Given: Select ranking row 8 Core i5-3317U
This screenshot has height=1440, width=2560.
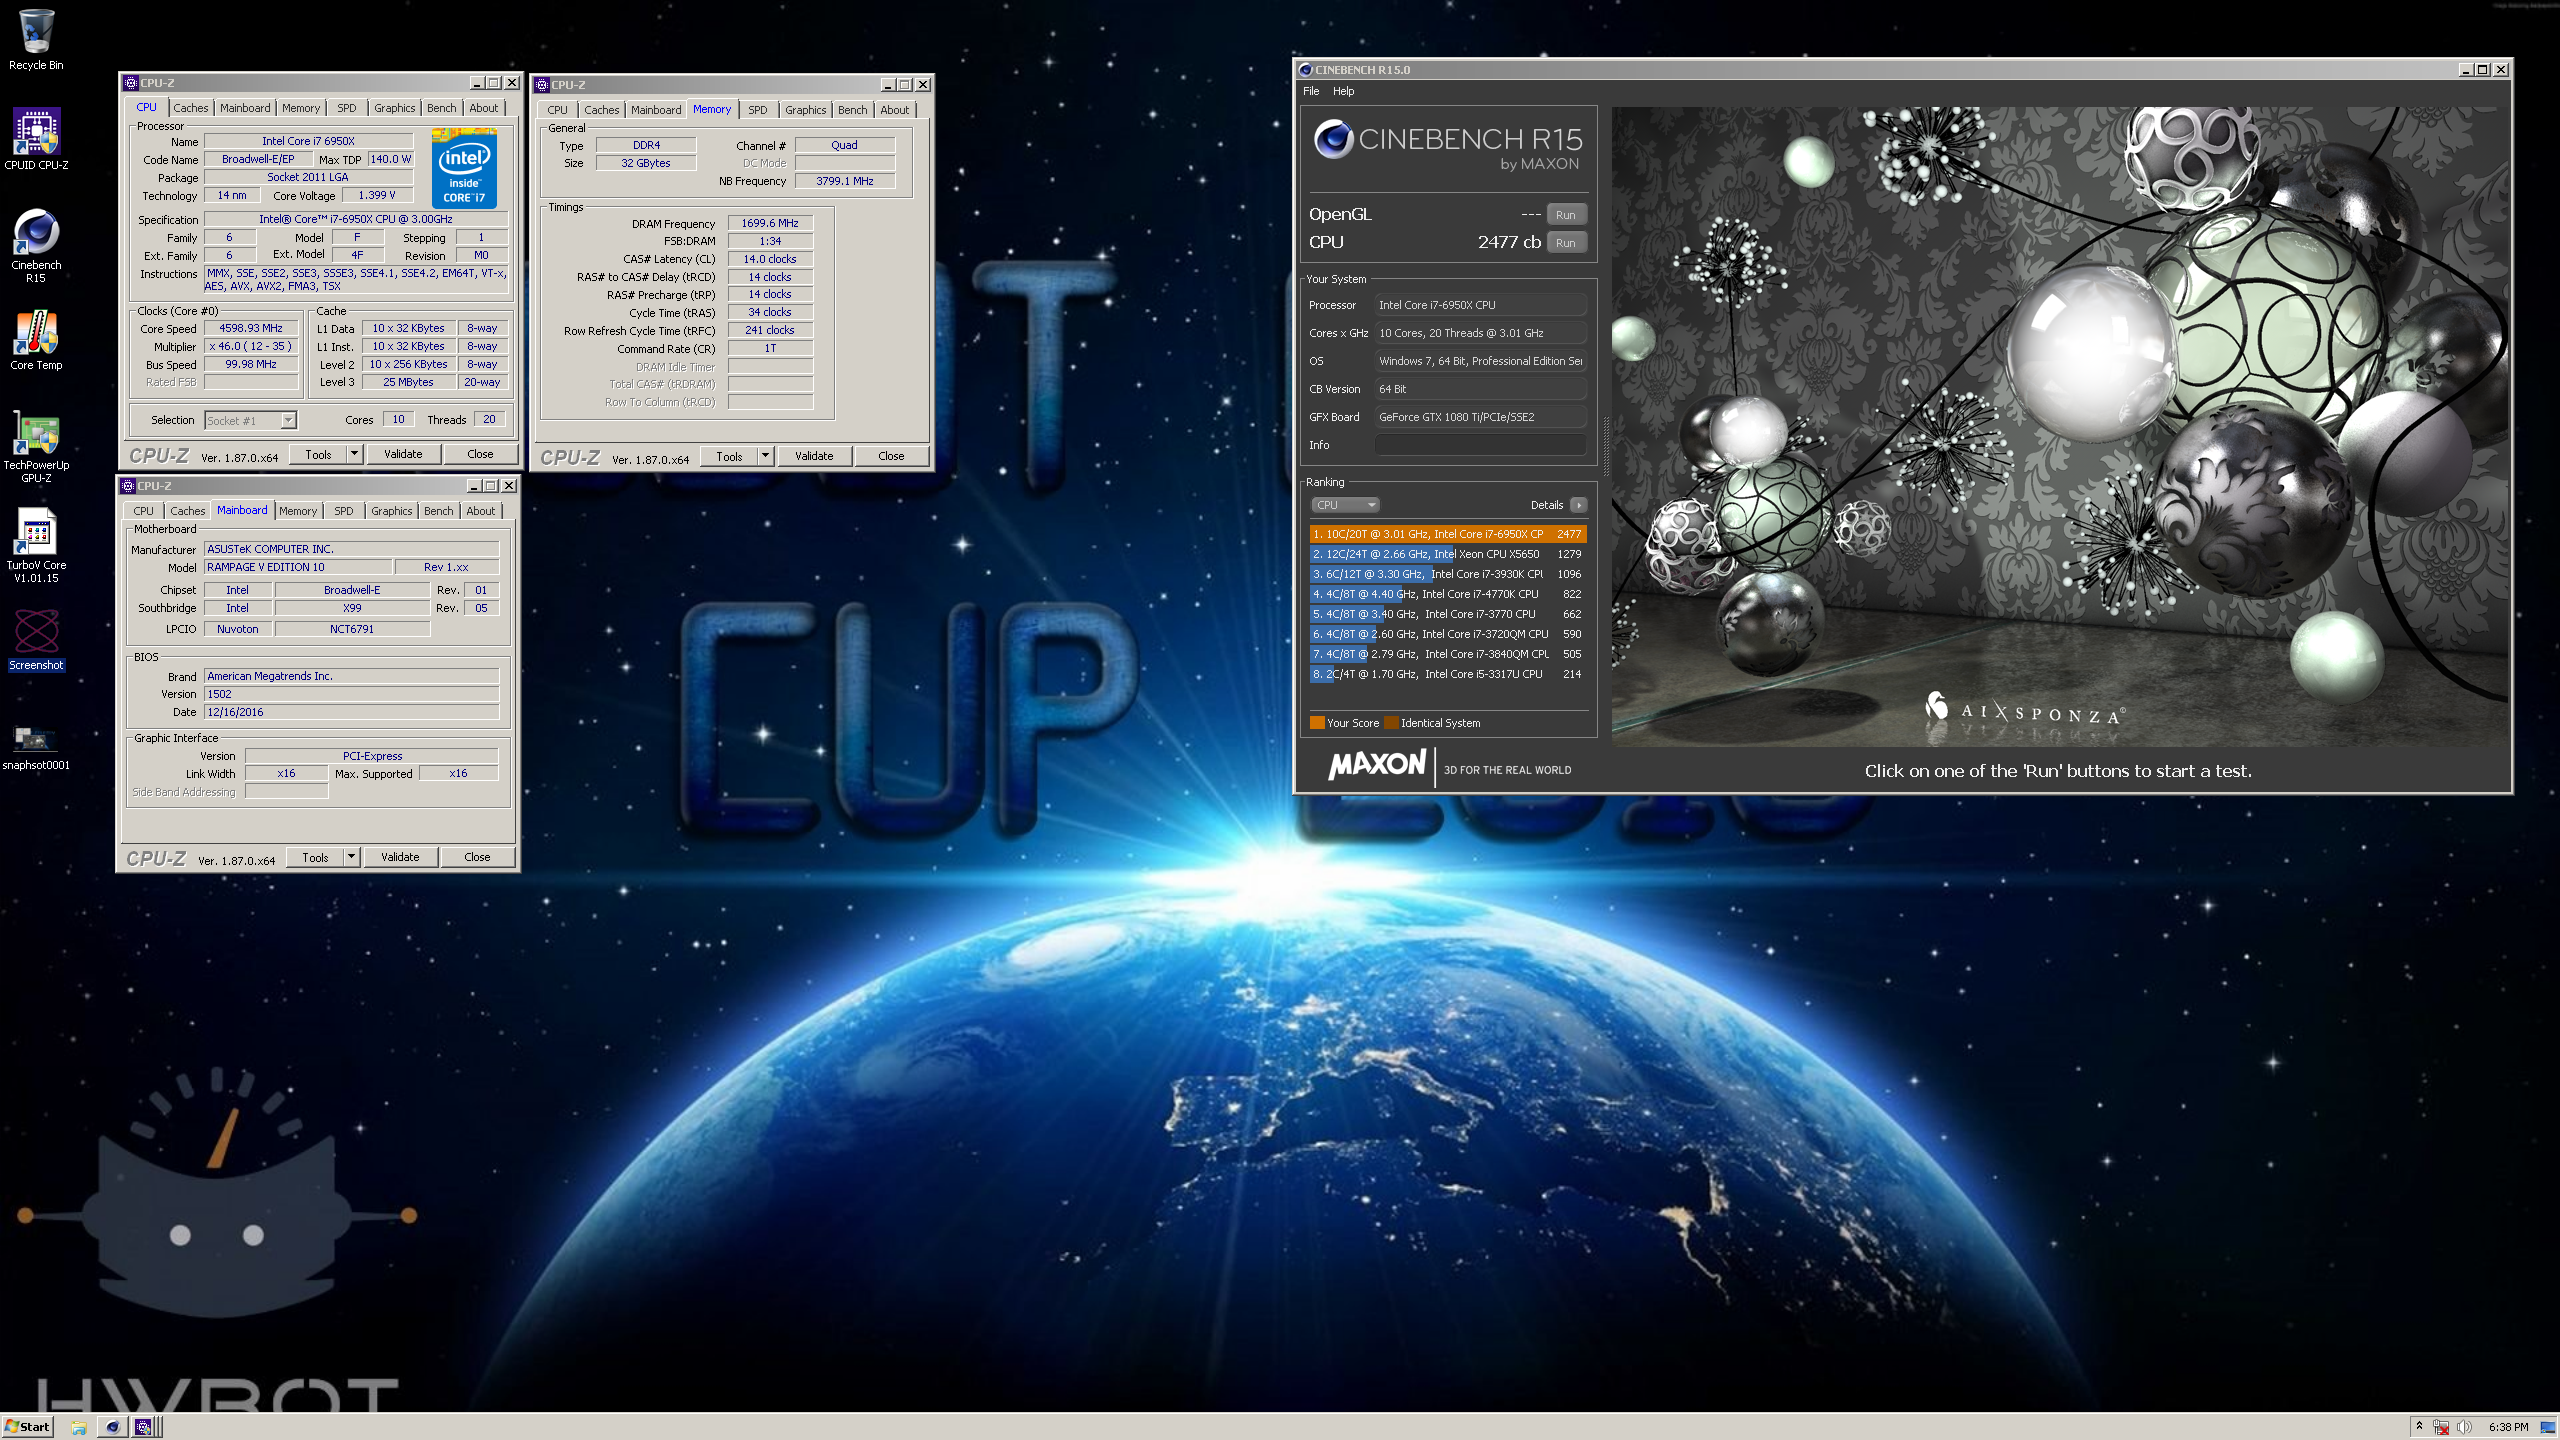Looking at the screenshot, I should (1447, 674).
